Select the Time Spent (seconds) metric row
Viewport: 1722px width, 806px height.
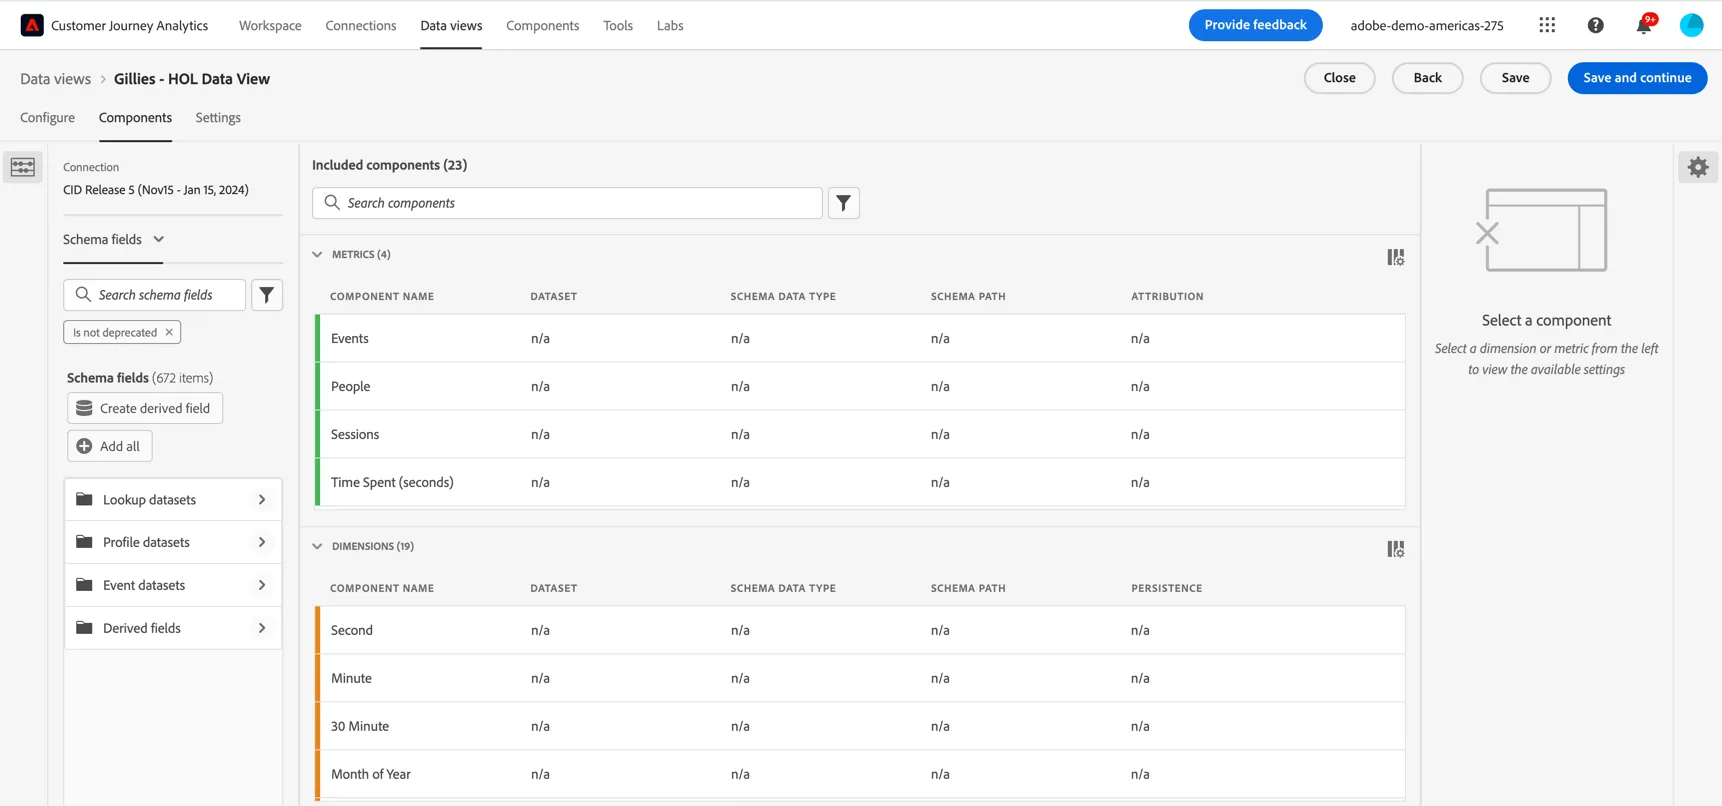click(x=860, y=482)
